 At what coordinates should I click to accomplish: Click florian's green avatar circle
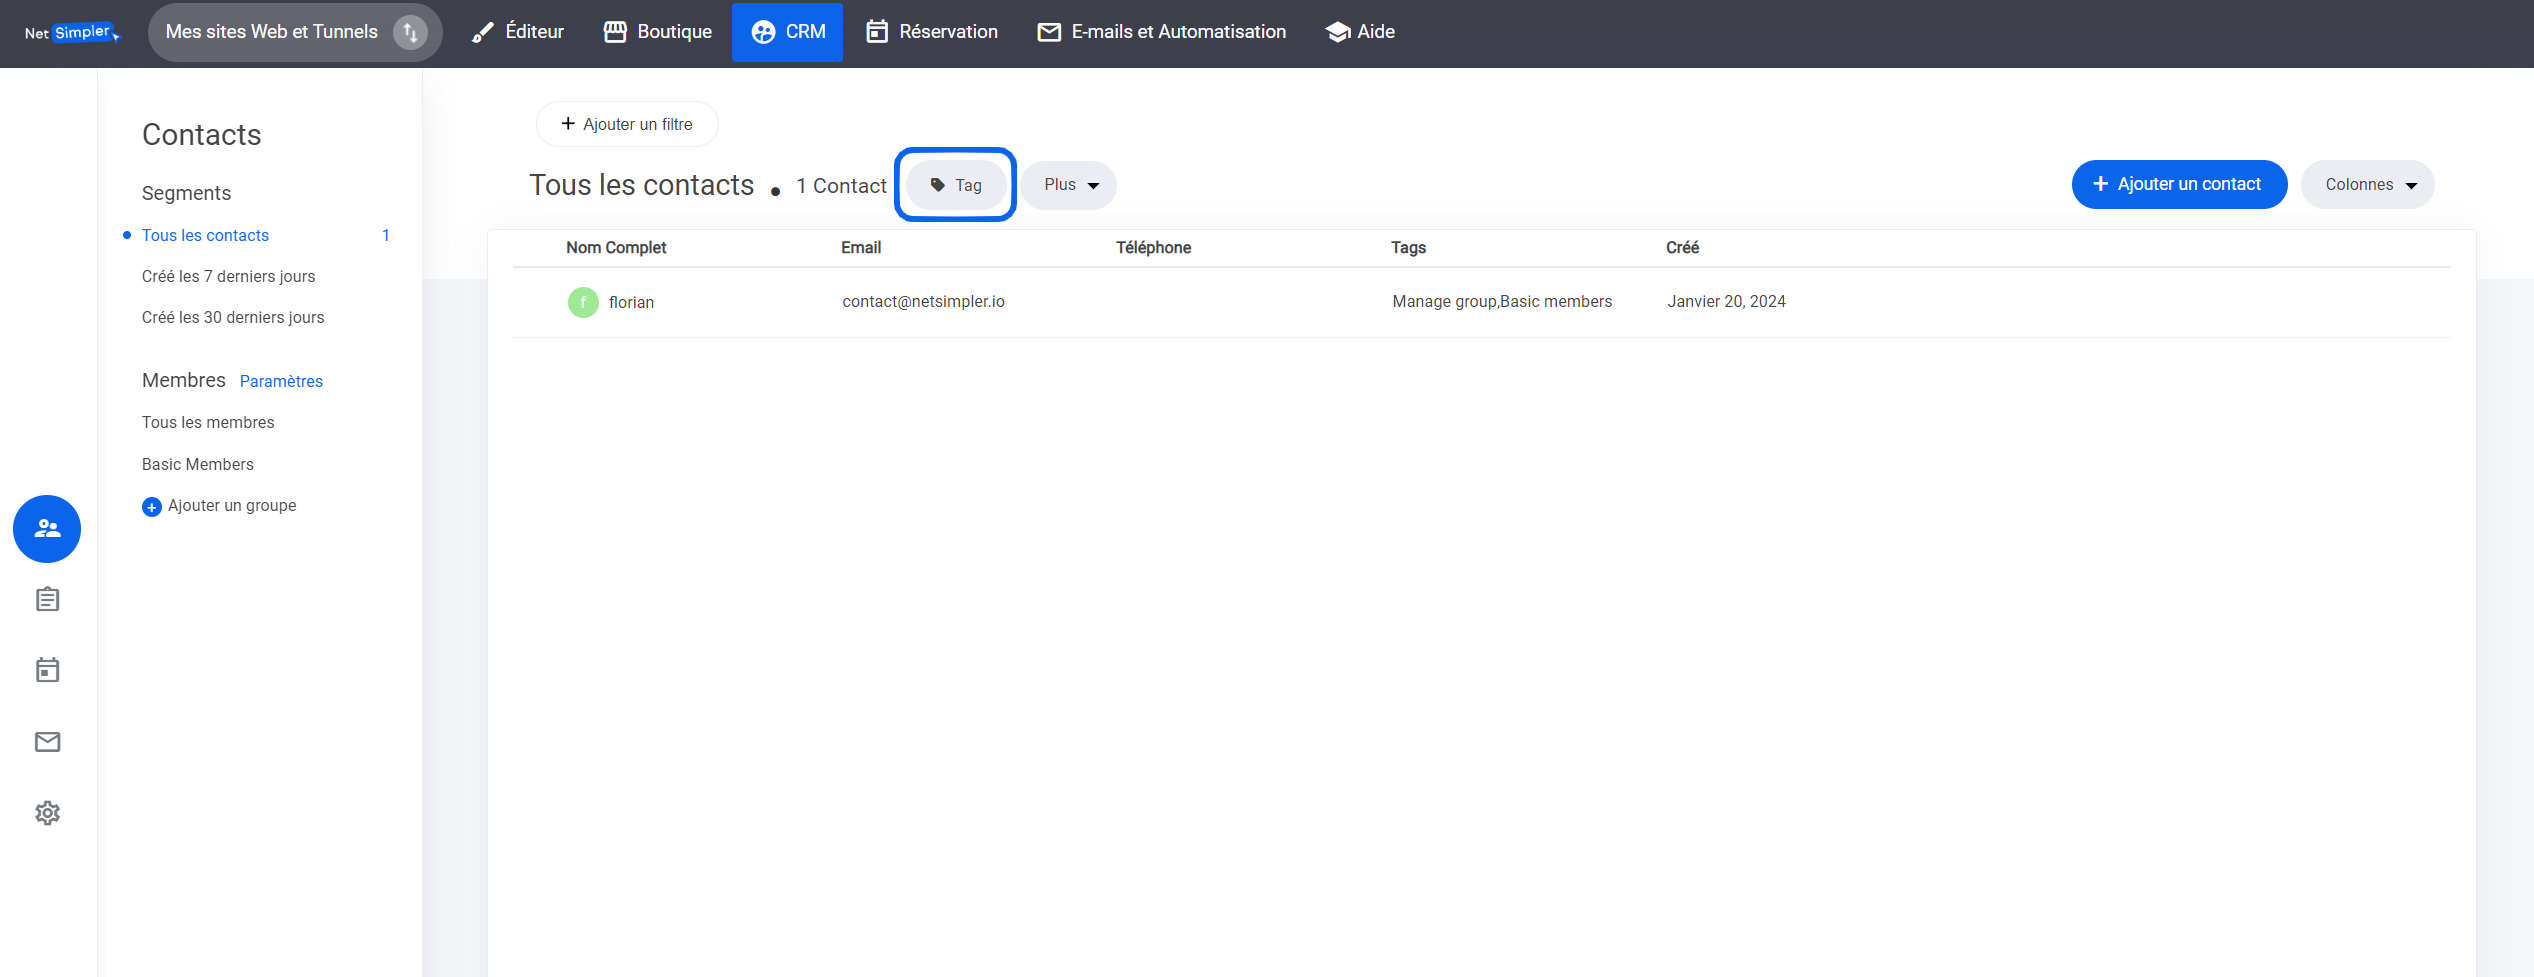pos(583,302)
